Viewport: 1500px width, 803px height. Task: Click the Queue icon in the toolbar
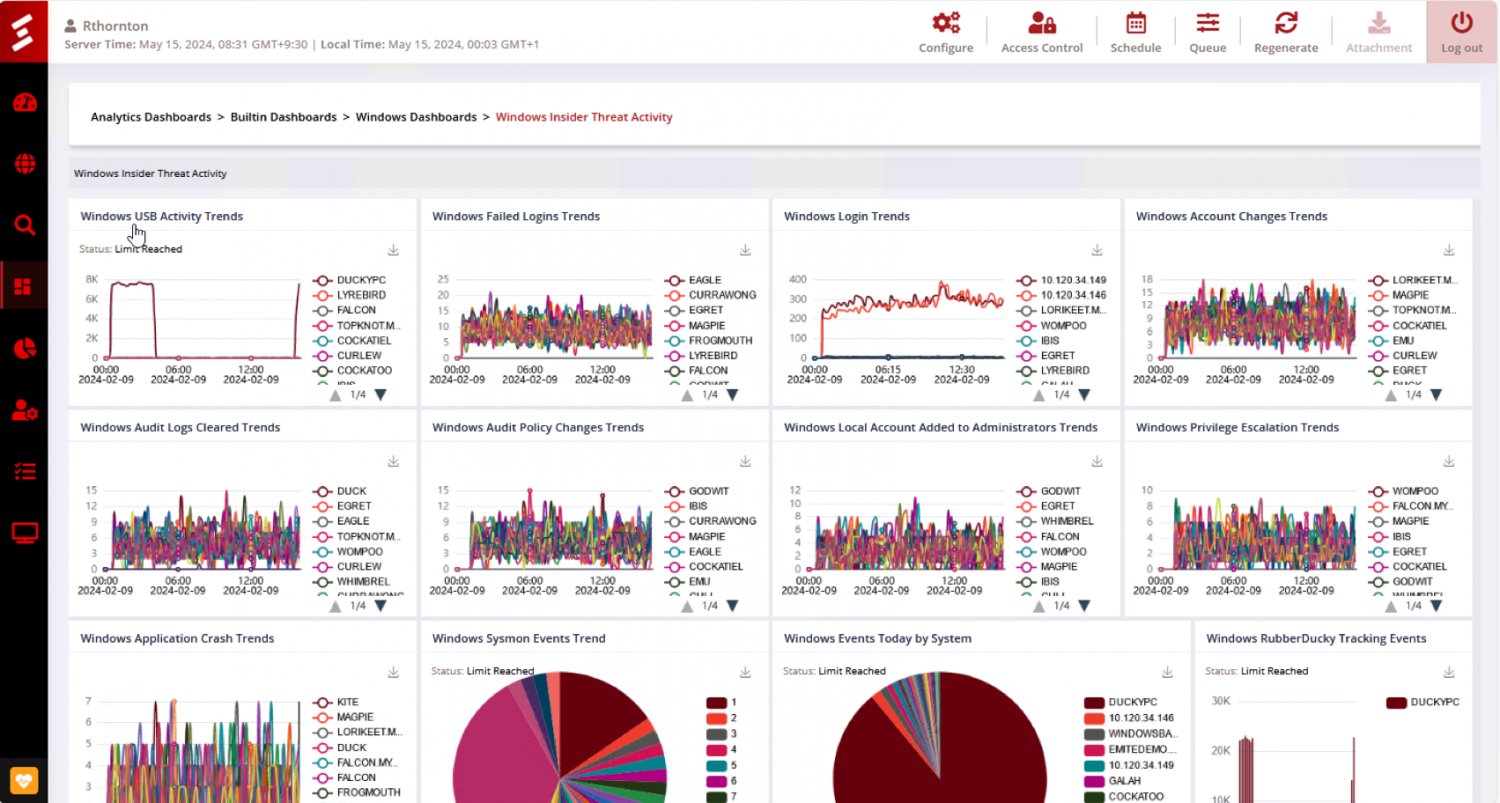click(1207, 31)
